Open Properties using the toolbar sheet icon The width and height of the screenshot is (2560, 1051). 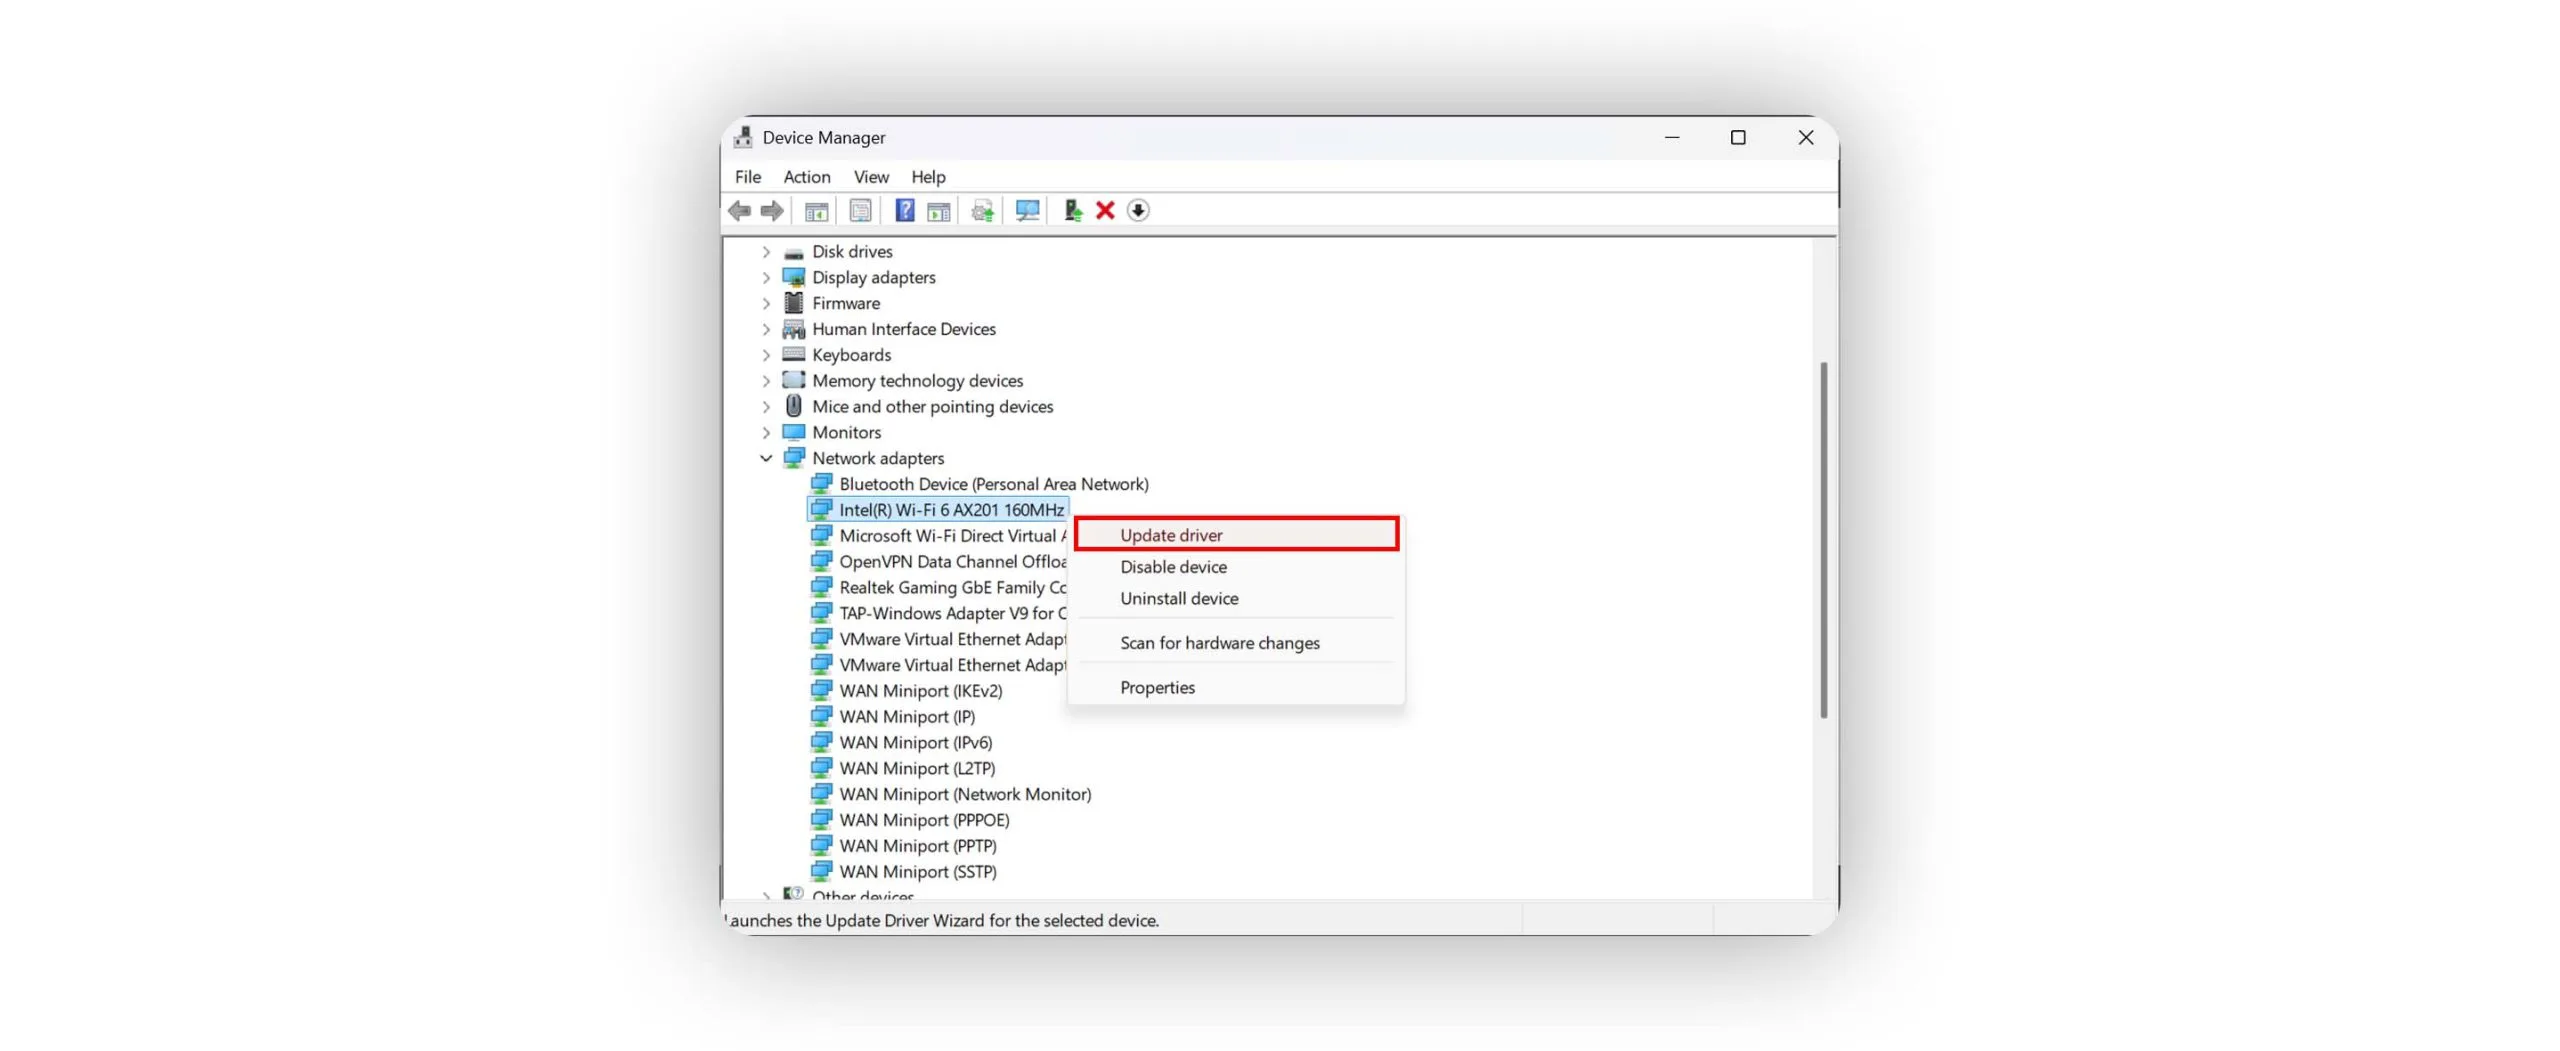coord(860,211)
